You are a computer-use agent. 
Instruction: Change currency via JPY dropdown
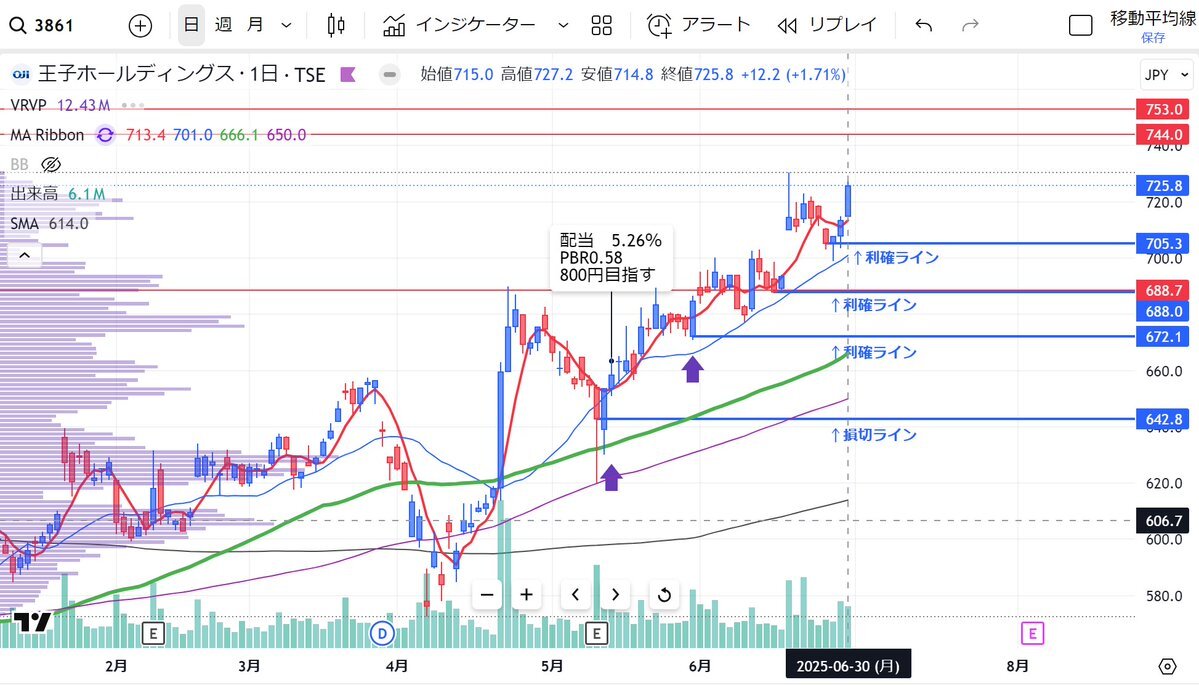(1166, 74)
